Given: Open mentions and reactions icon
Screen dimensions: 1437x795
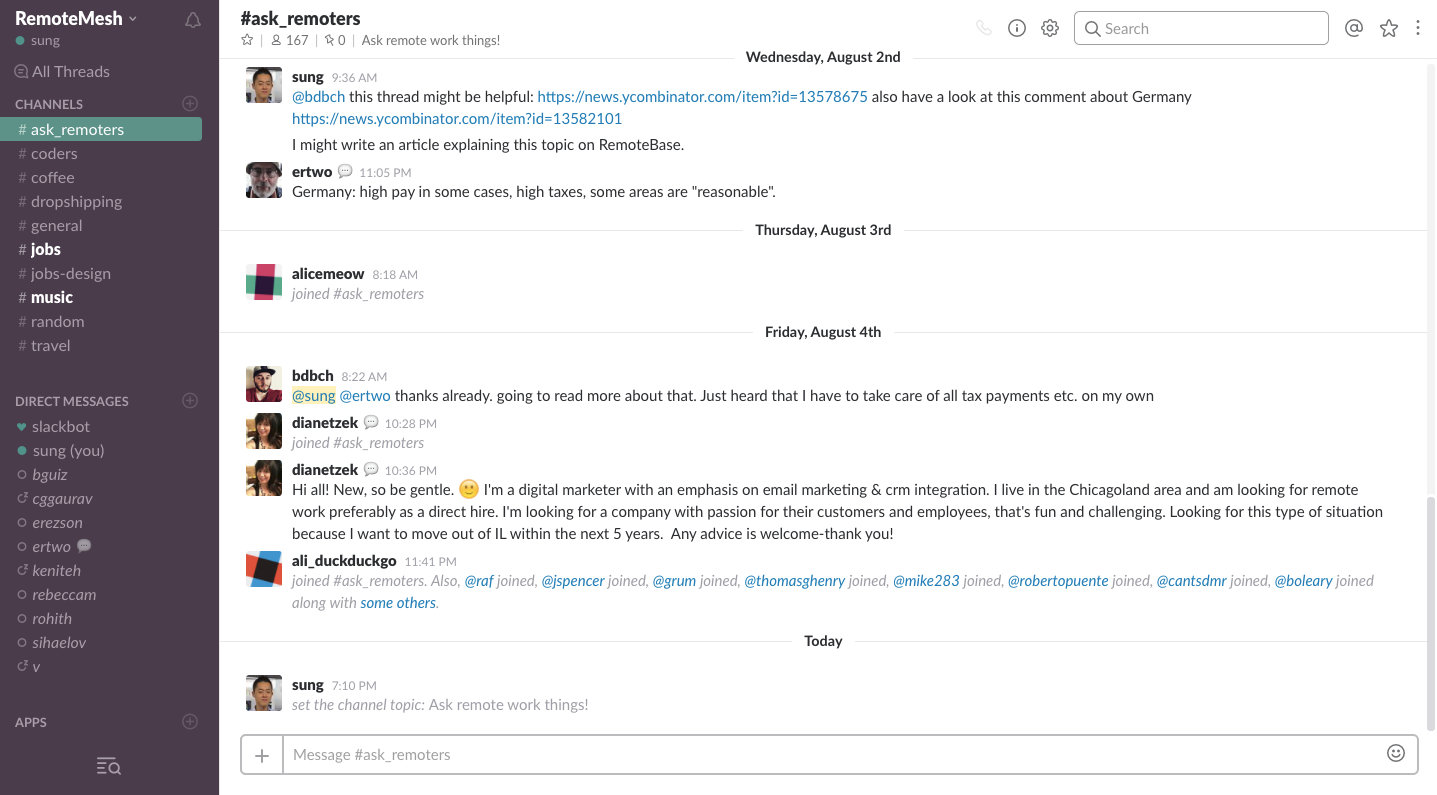Looking at the screenshot, I should point(1354,28).
